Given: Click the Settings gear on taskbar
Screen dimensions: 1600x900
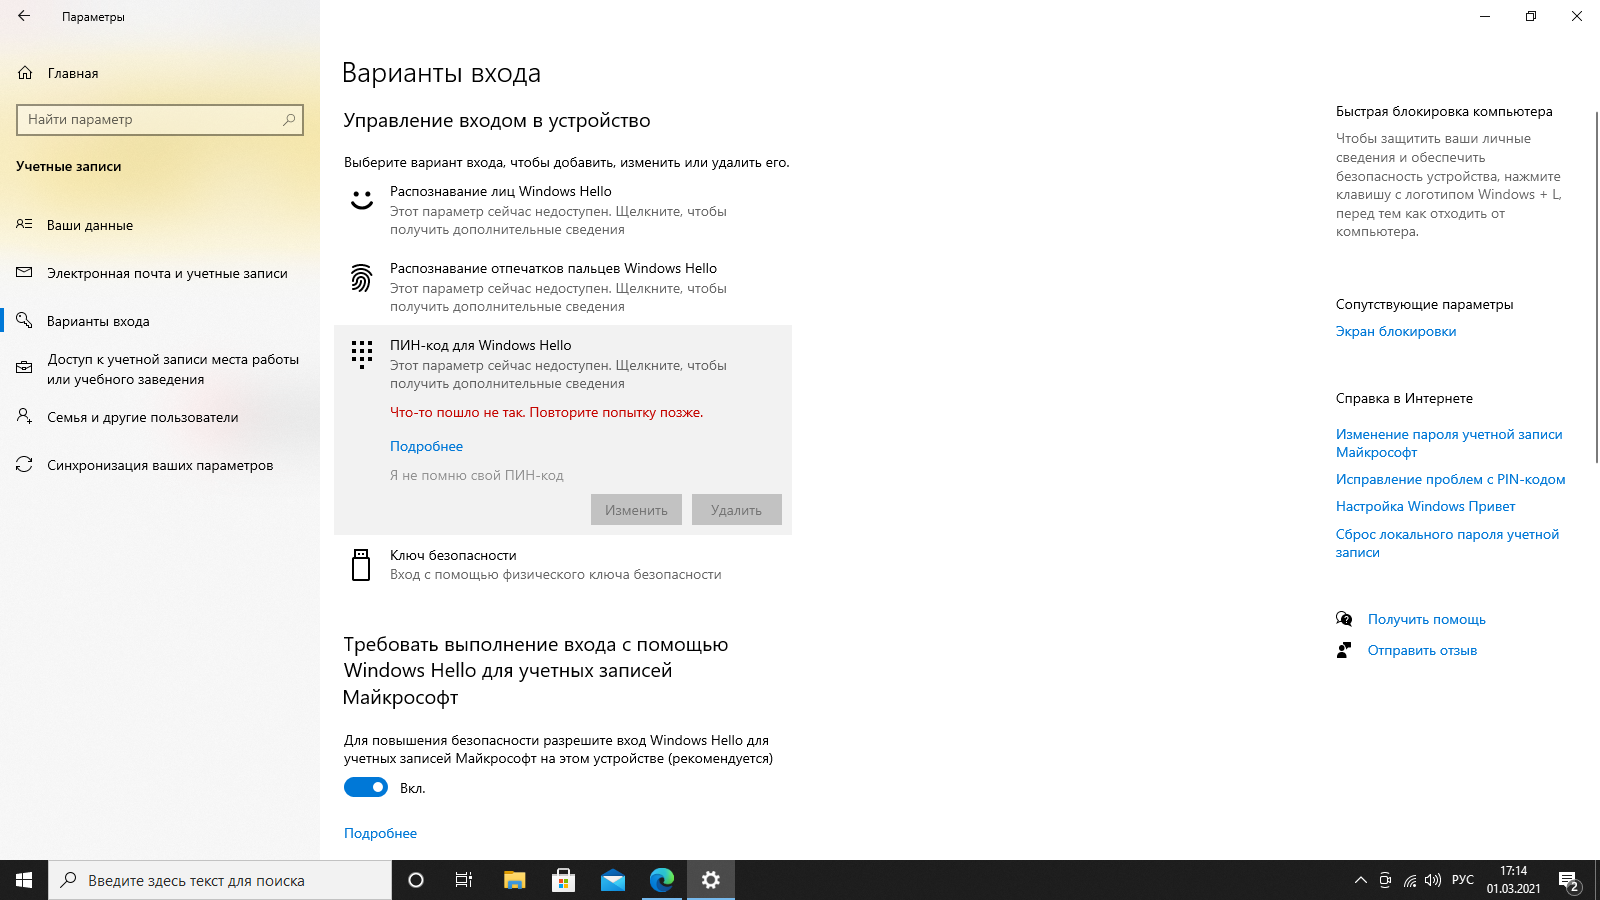Looking at the screenshot, I should (711, 880).
